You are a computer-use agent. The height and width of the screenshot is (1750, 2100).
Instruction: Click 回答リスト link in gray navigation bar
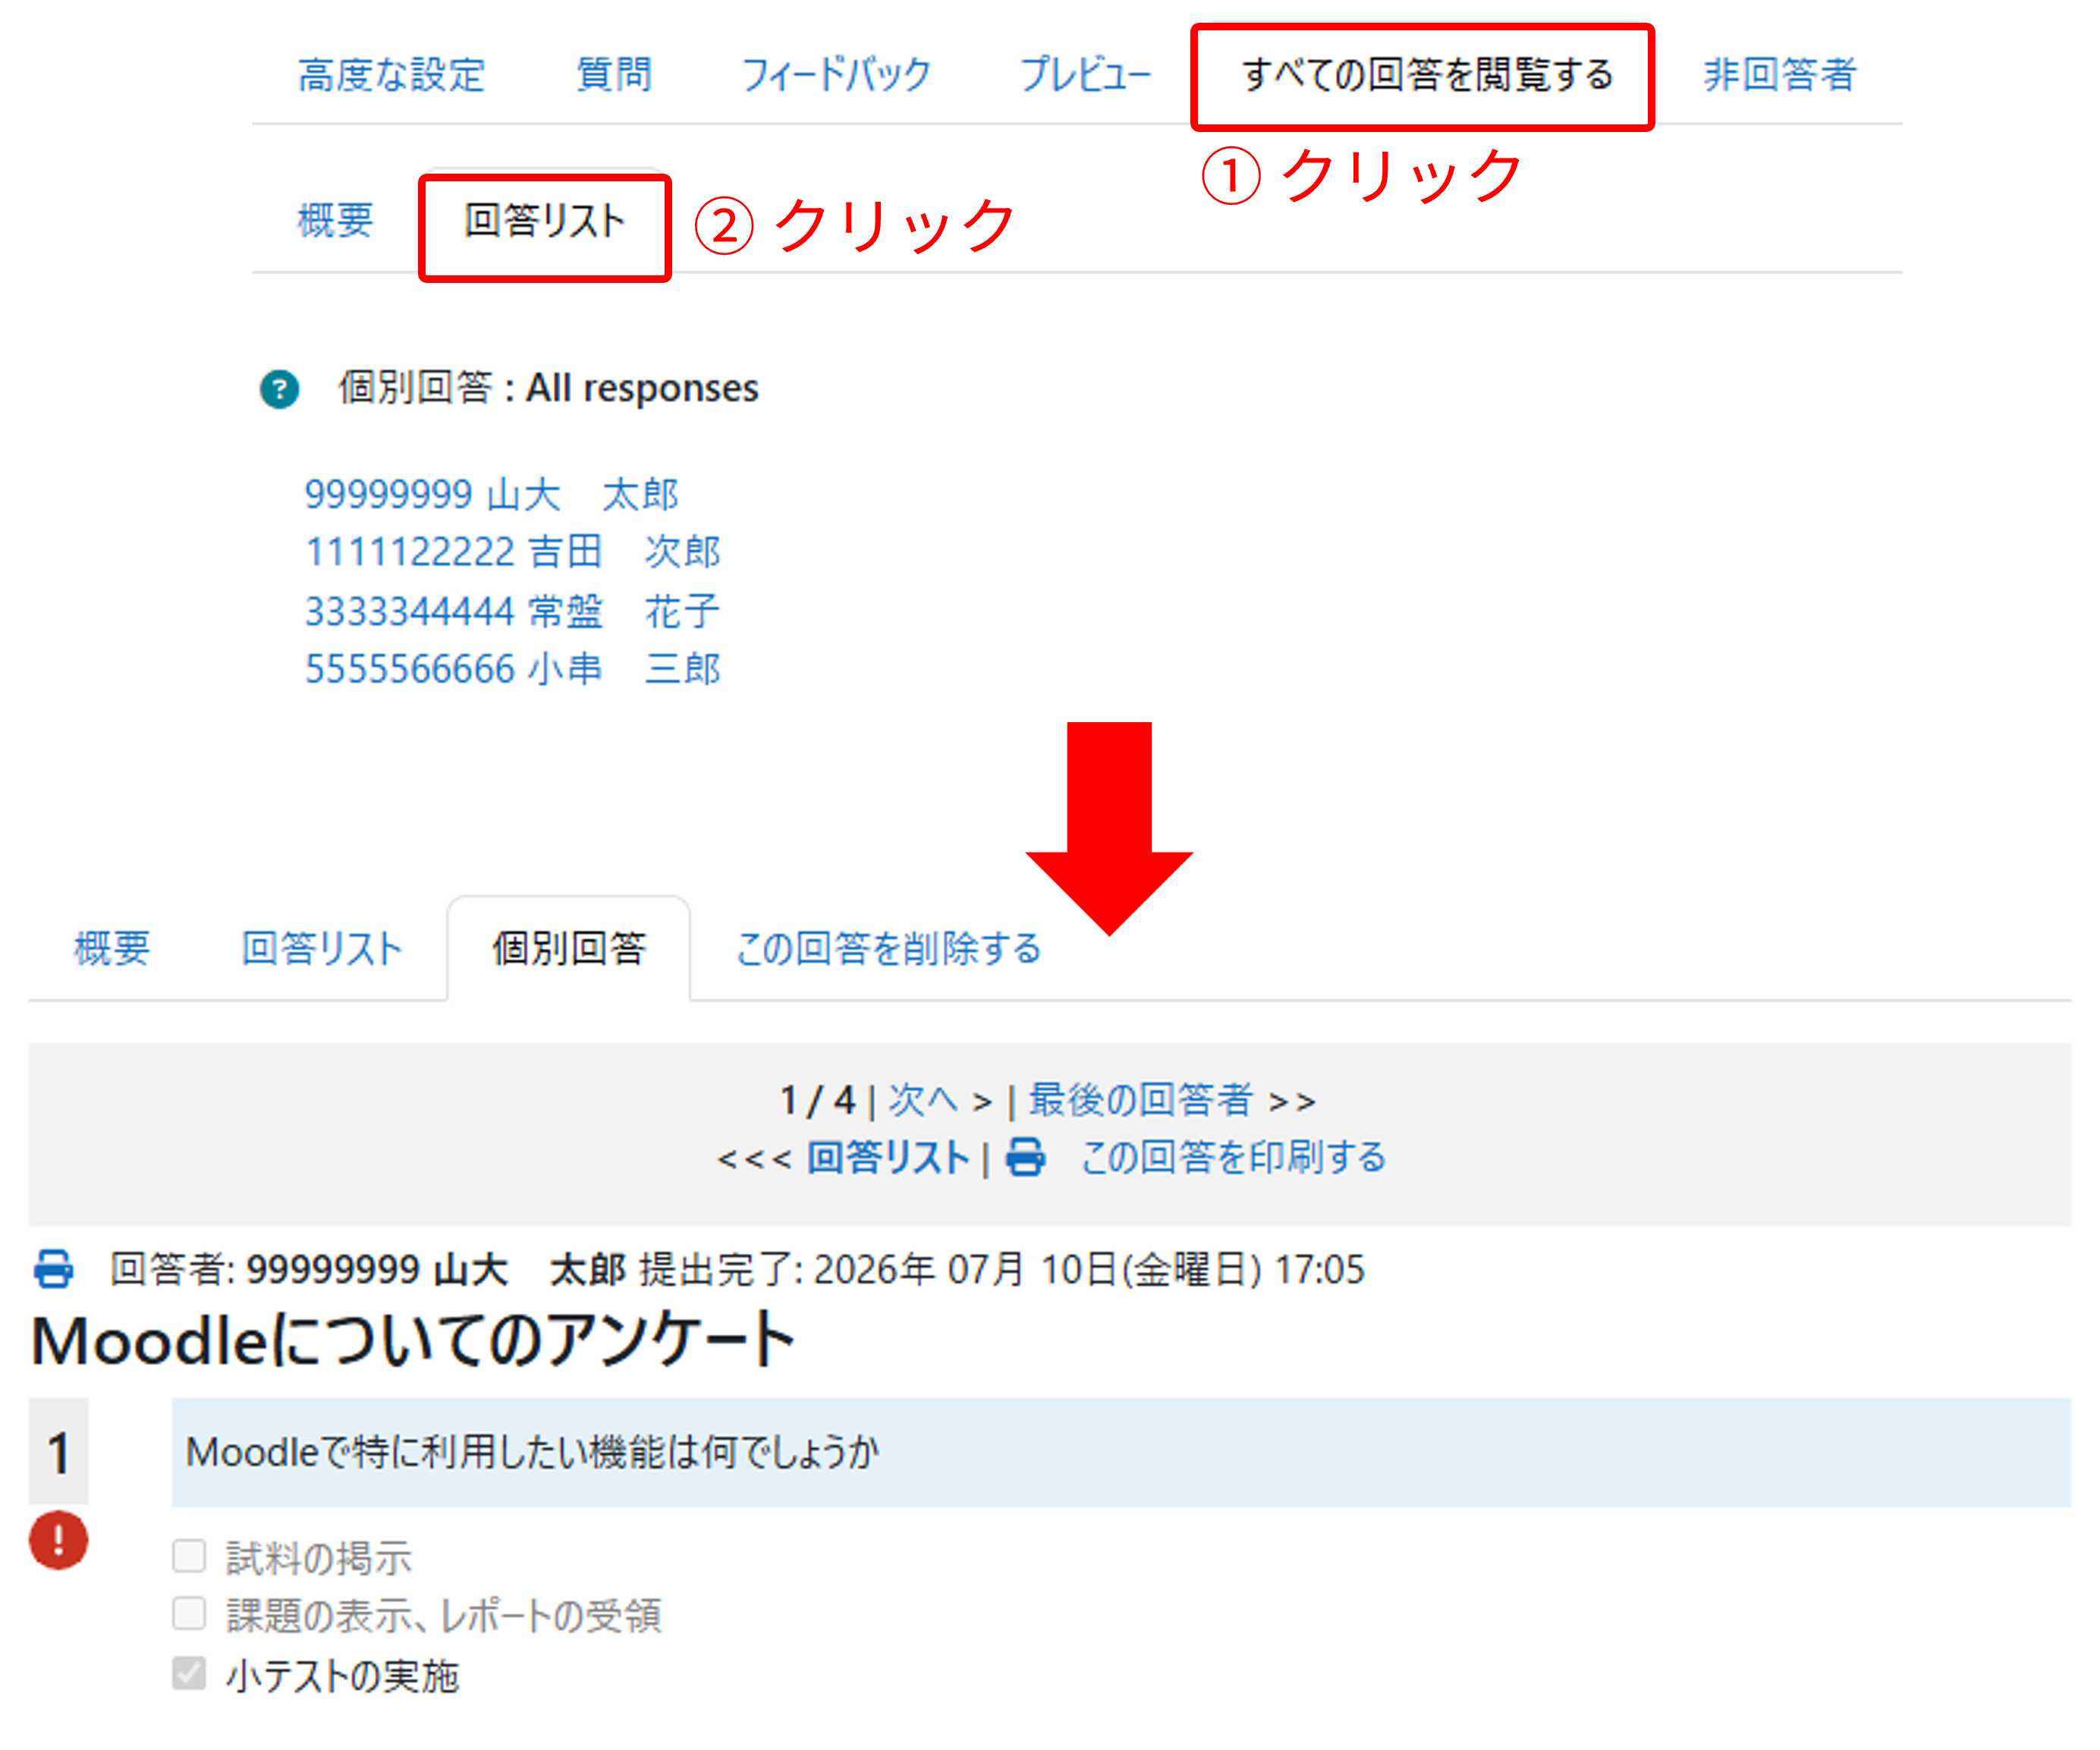click(x=888, y=1158)
